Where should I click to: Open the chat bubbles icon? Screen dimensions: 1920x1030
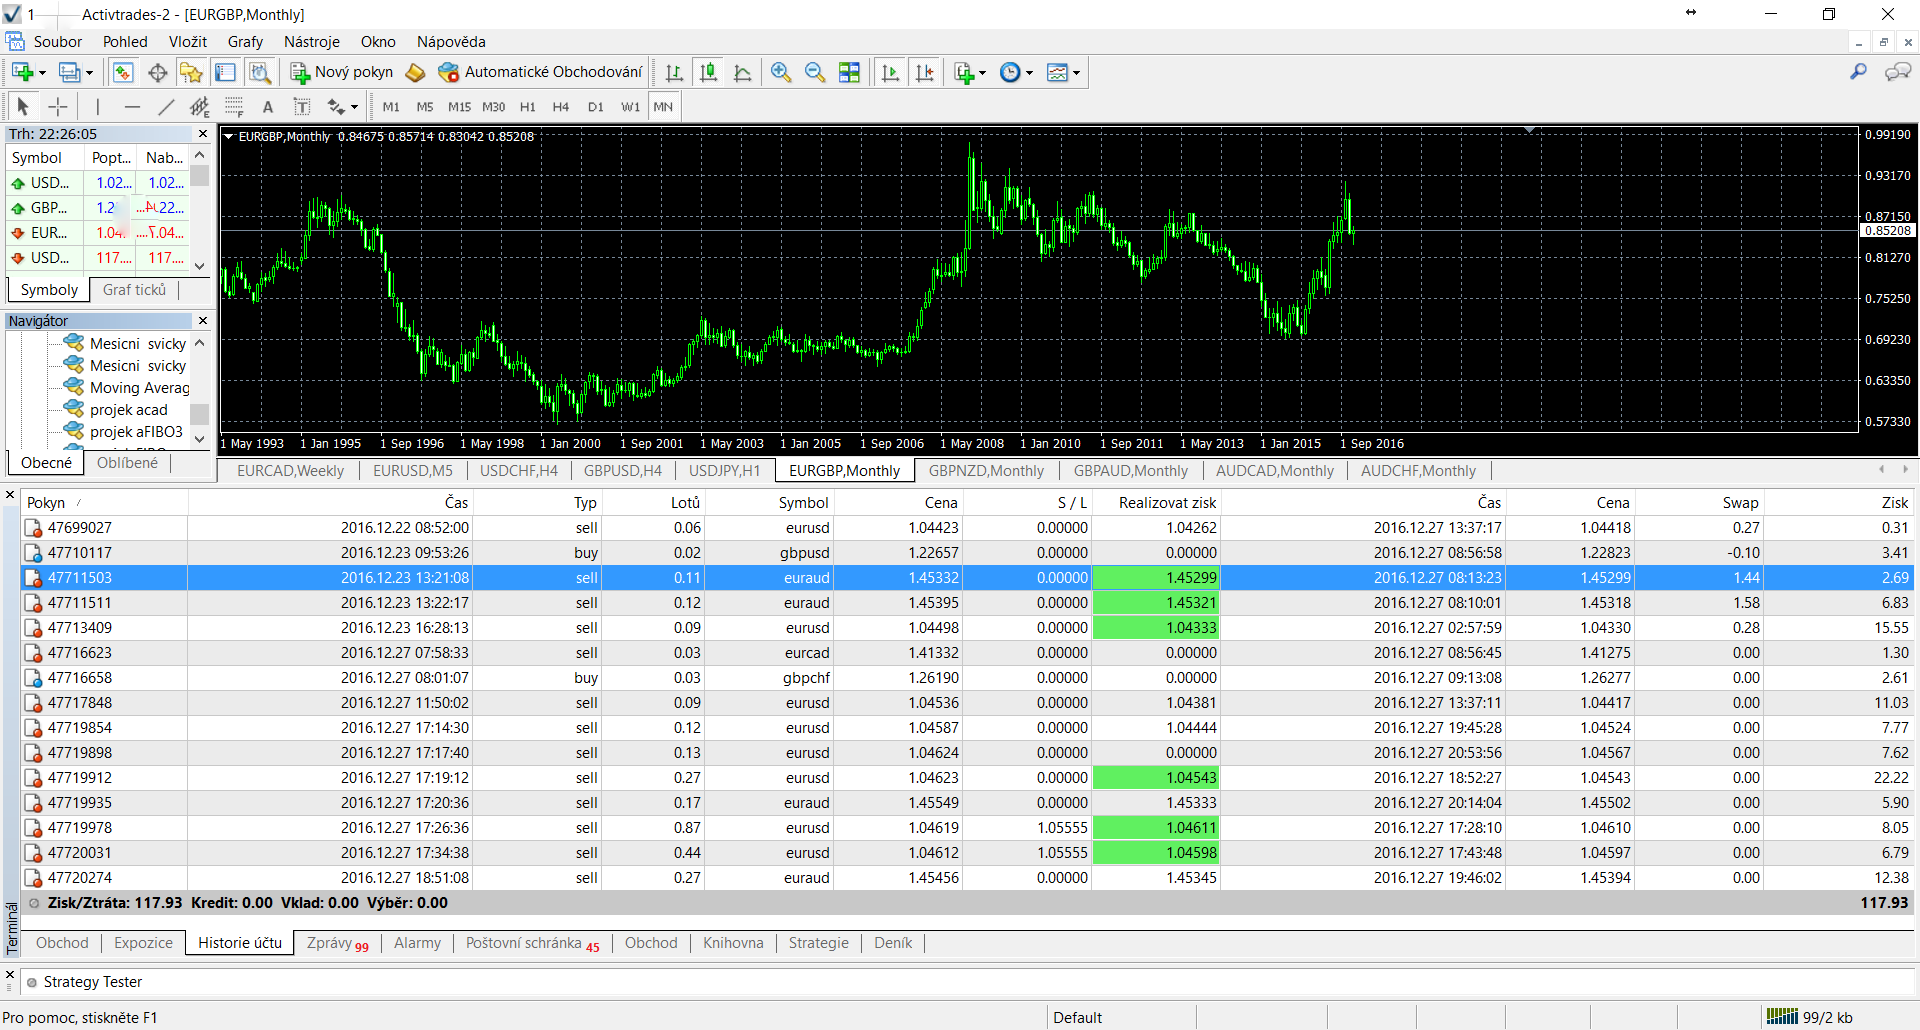coord(1897,72)
